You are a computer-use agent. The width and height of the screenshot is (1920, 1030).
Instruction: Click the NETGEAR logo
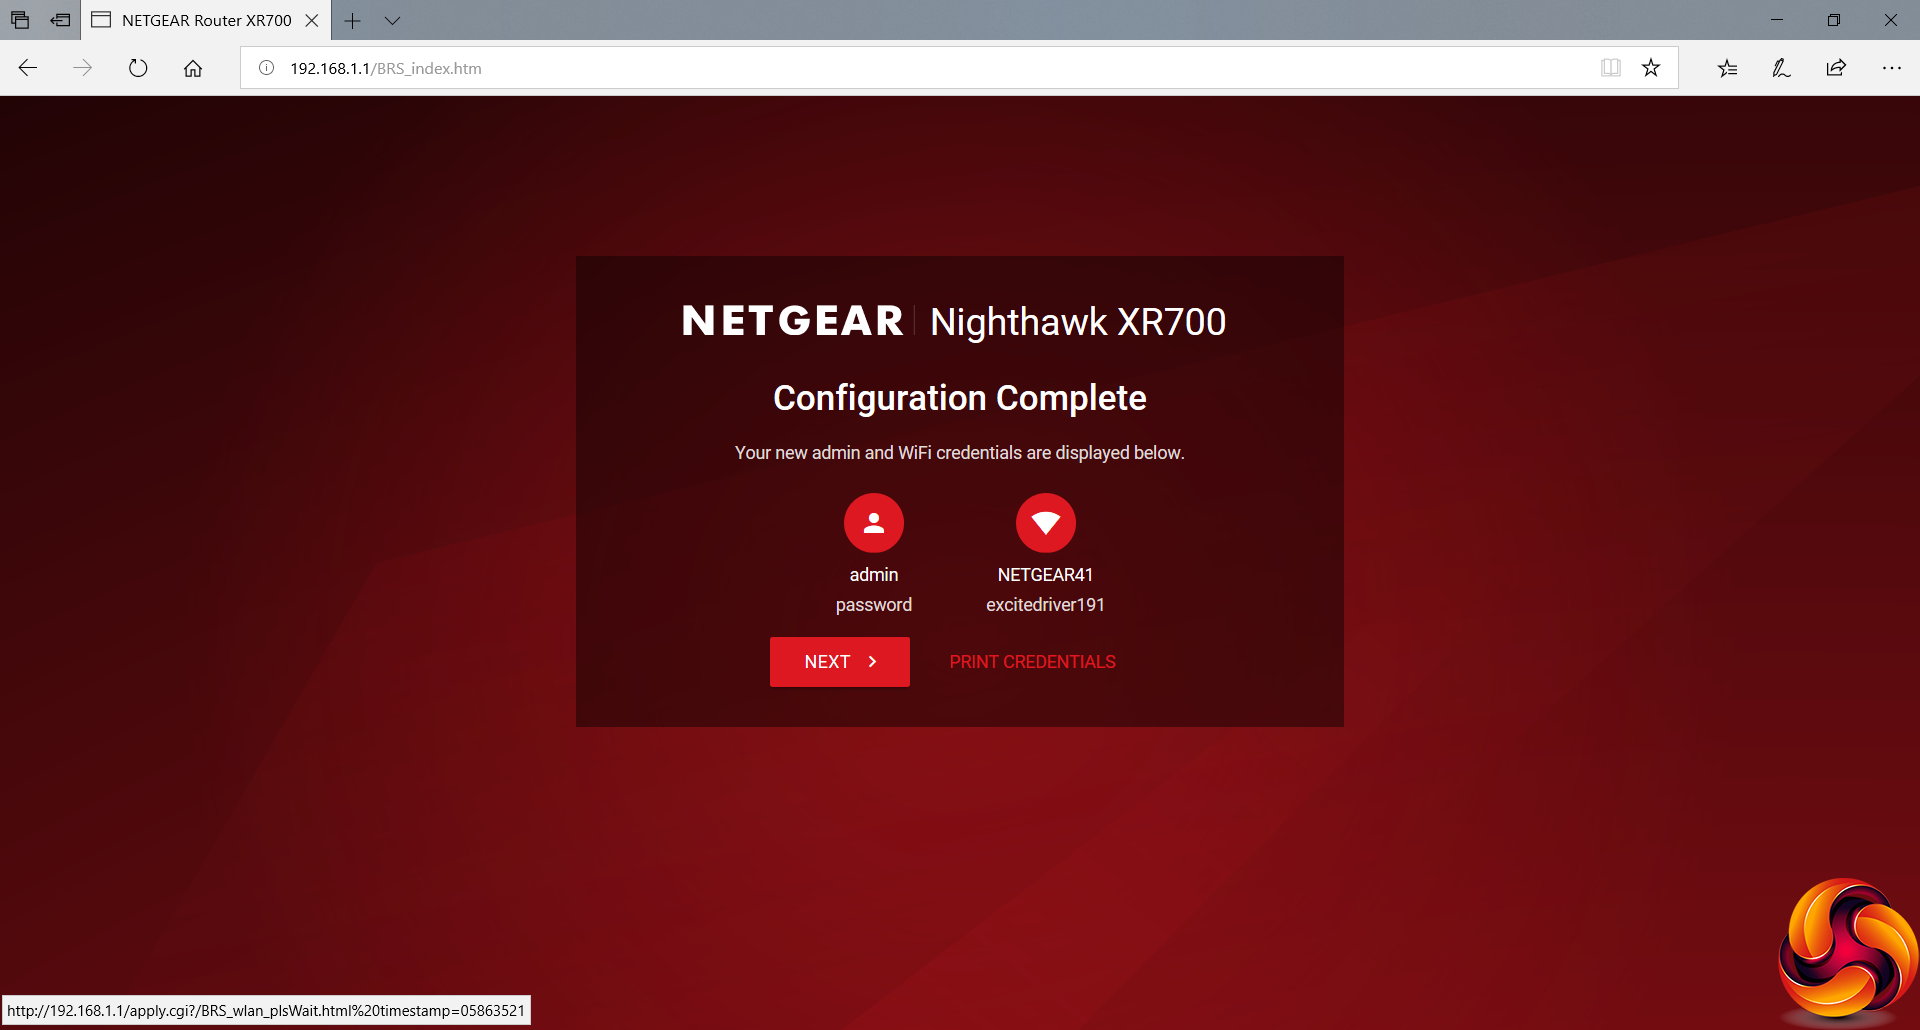point(793,321)
